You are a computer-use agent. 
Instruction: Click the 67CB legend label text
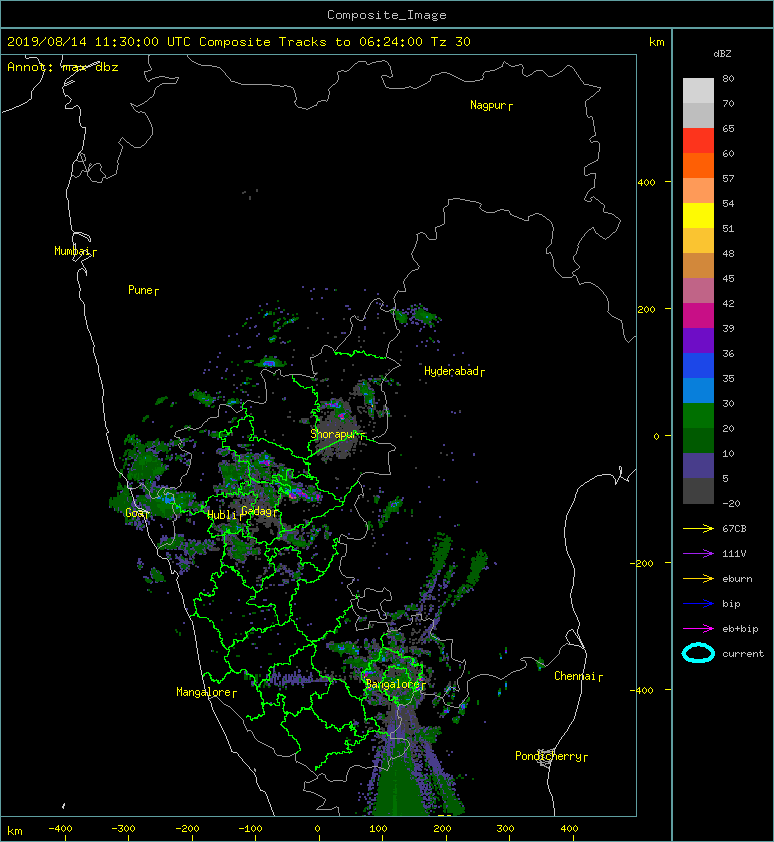[x=734, y=528]
